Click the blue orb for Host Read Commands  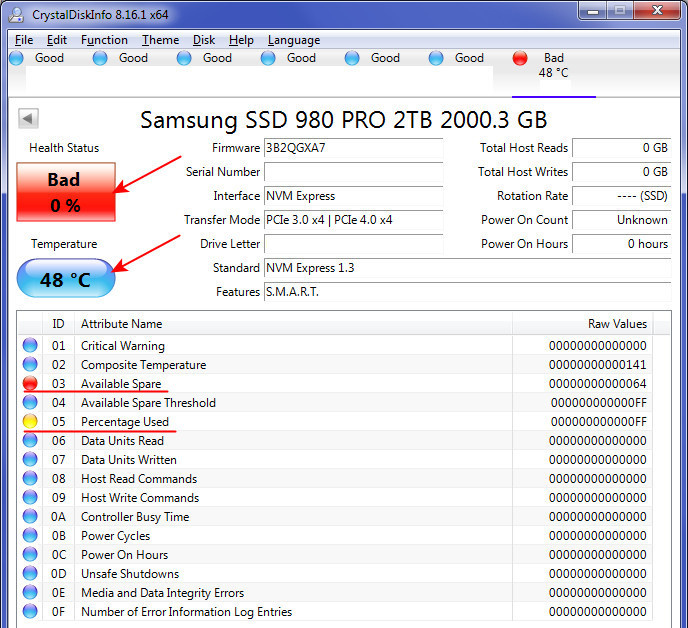pyautogui.click(x=30, y=478)
